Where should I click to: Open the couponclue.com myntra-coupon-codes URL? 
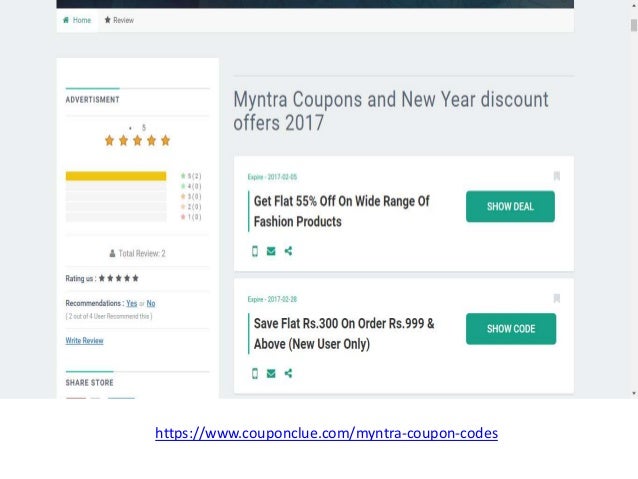(326, 433)
